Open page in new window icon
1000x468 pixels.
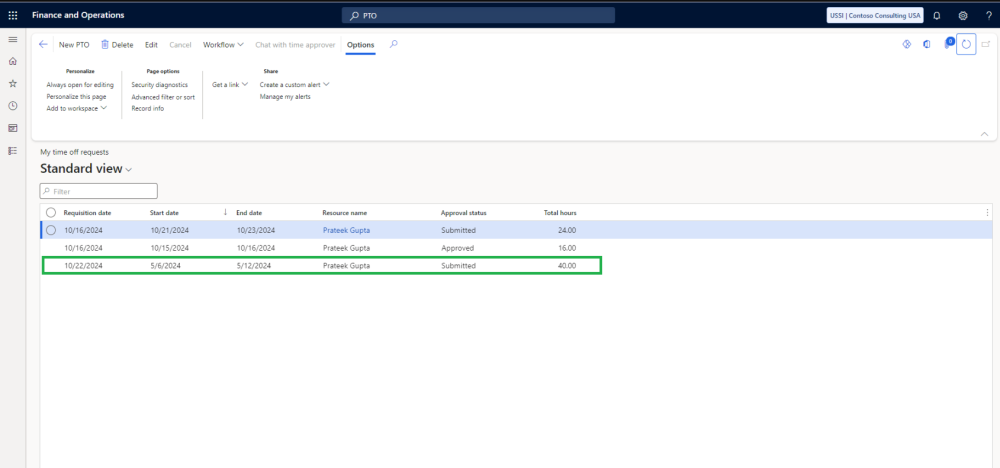coord(986,45)
